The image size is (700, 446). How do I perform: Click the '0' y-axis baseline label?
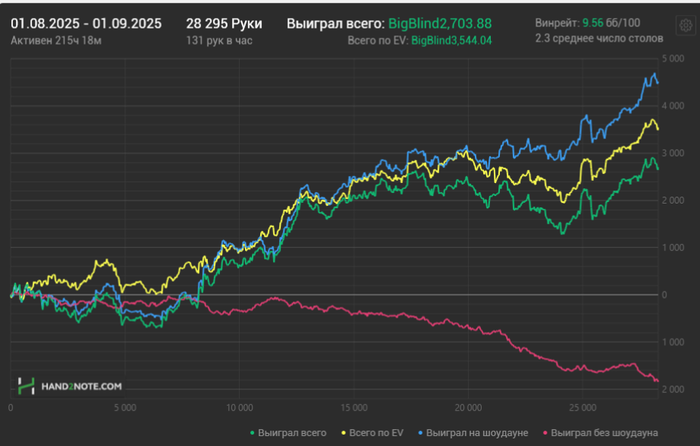tap(664, 295)
